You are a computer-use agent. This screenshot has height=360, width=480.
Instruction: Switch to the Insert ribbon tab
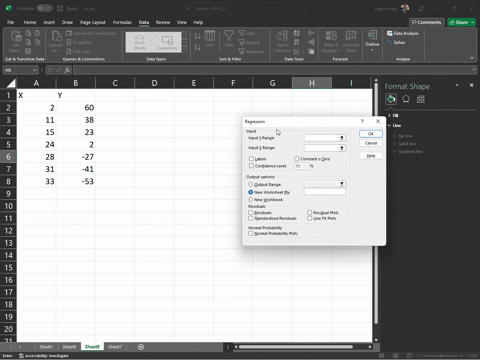pyautogui.click(x=49, y=22)
